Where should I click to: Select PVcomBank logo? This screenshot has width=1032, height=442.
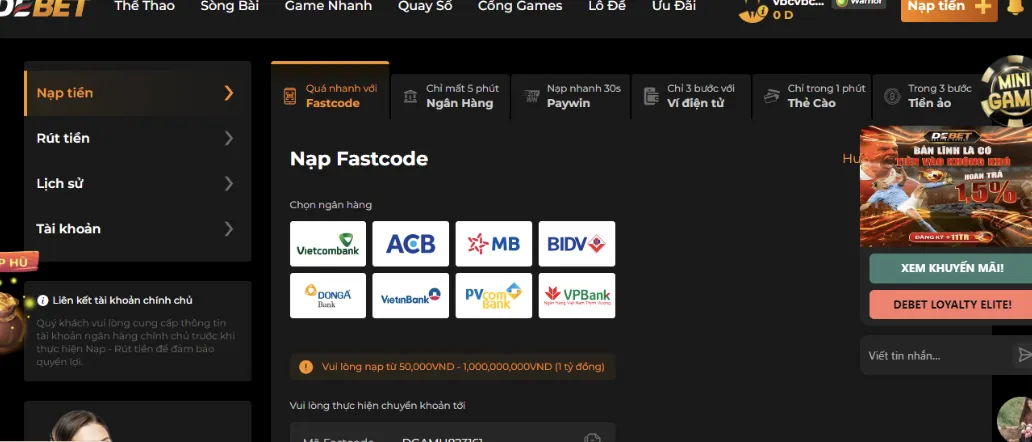[x=493, y=296]
